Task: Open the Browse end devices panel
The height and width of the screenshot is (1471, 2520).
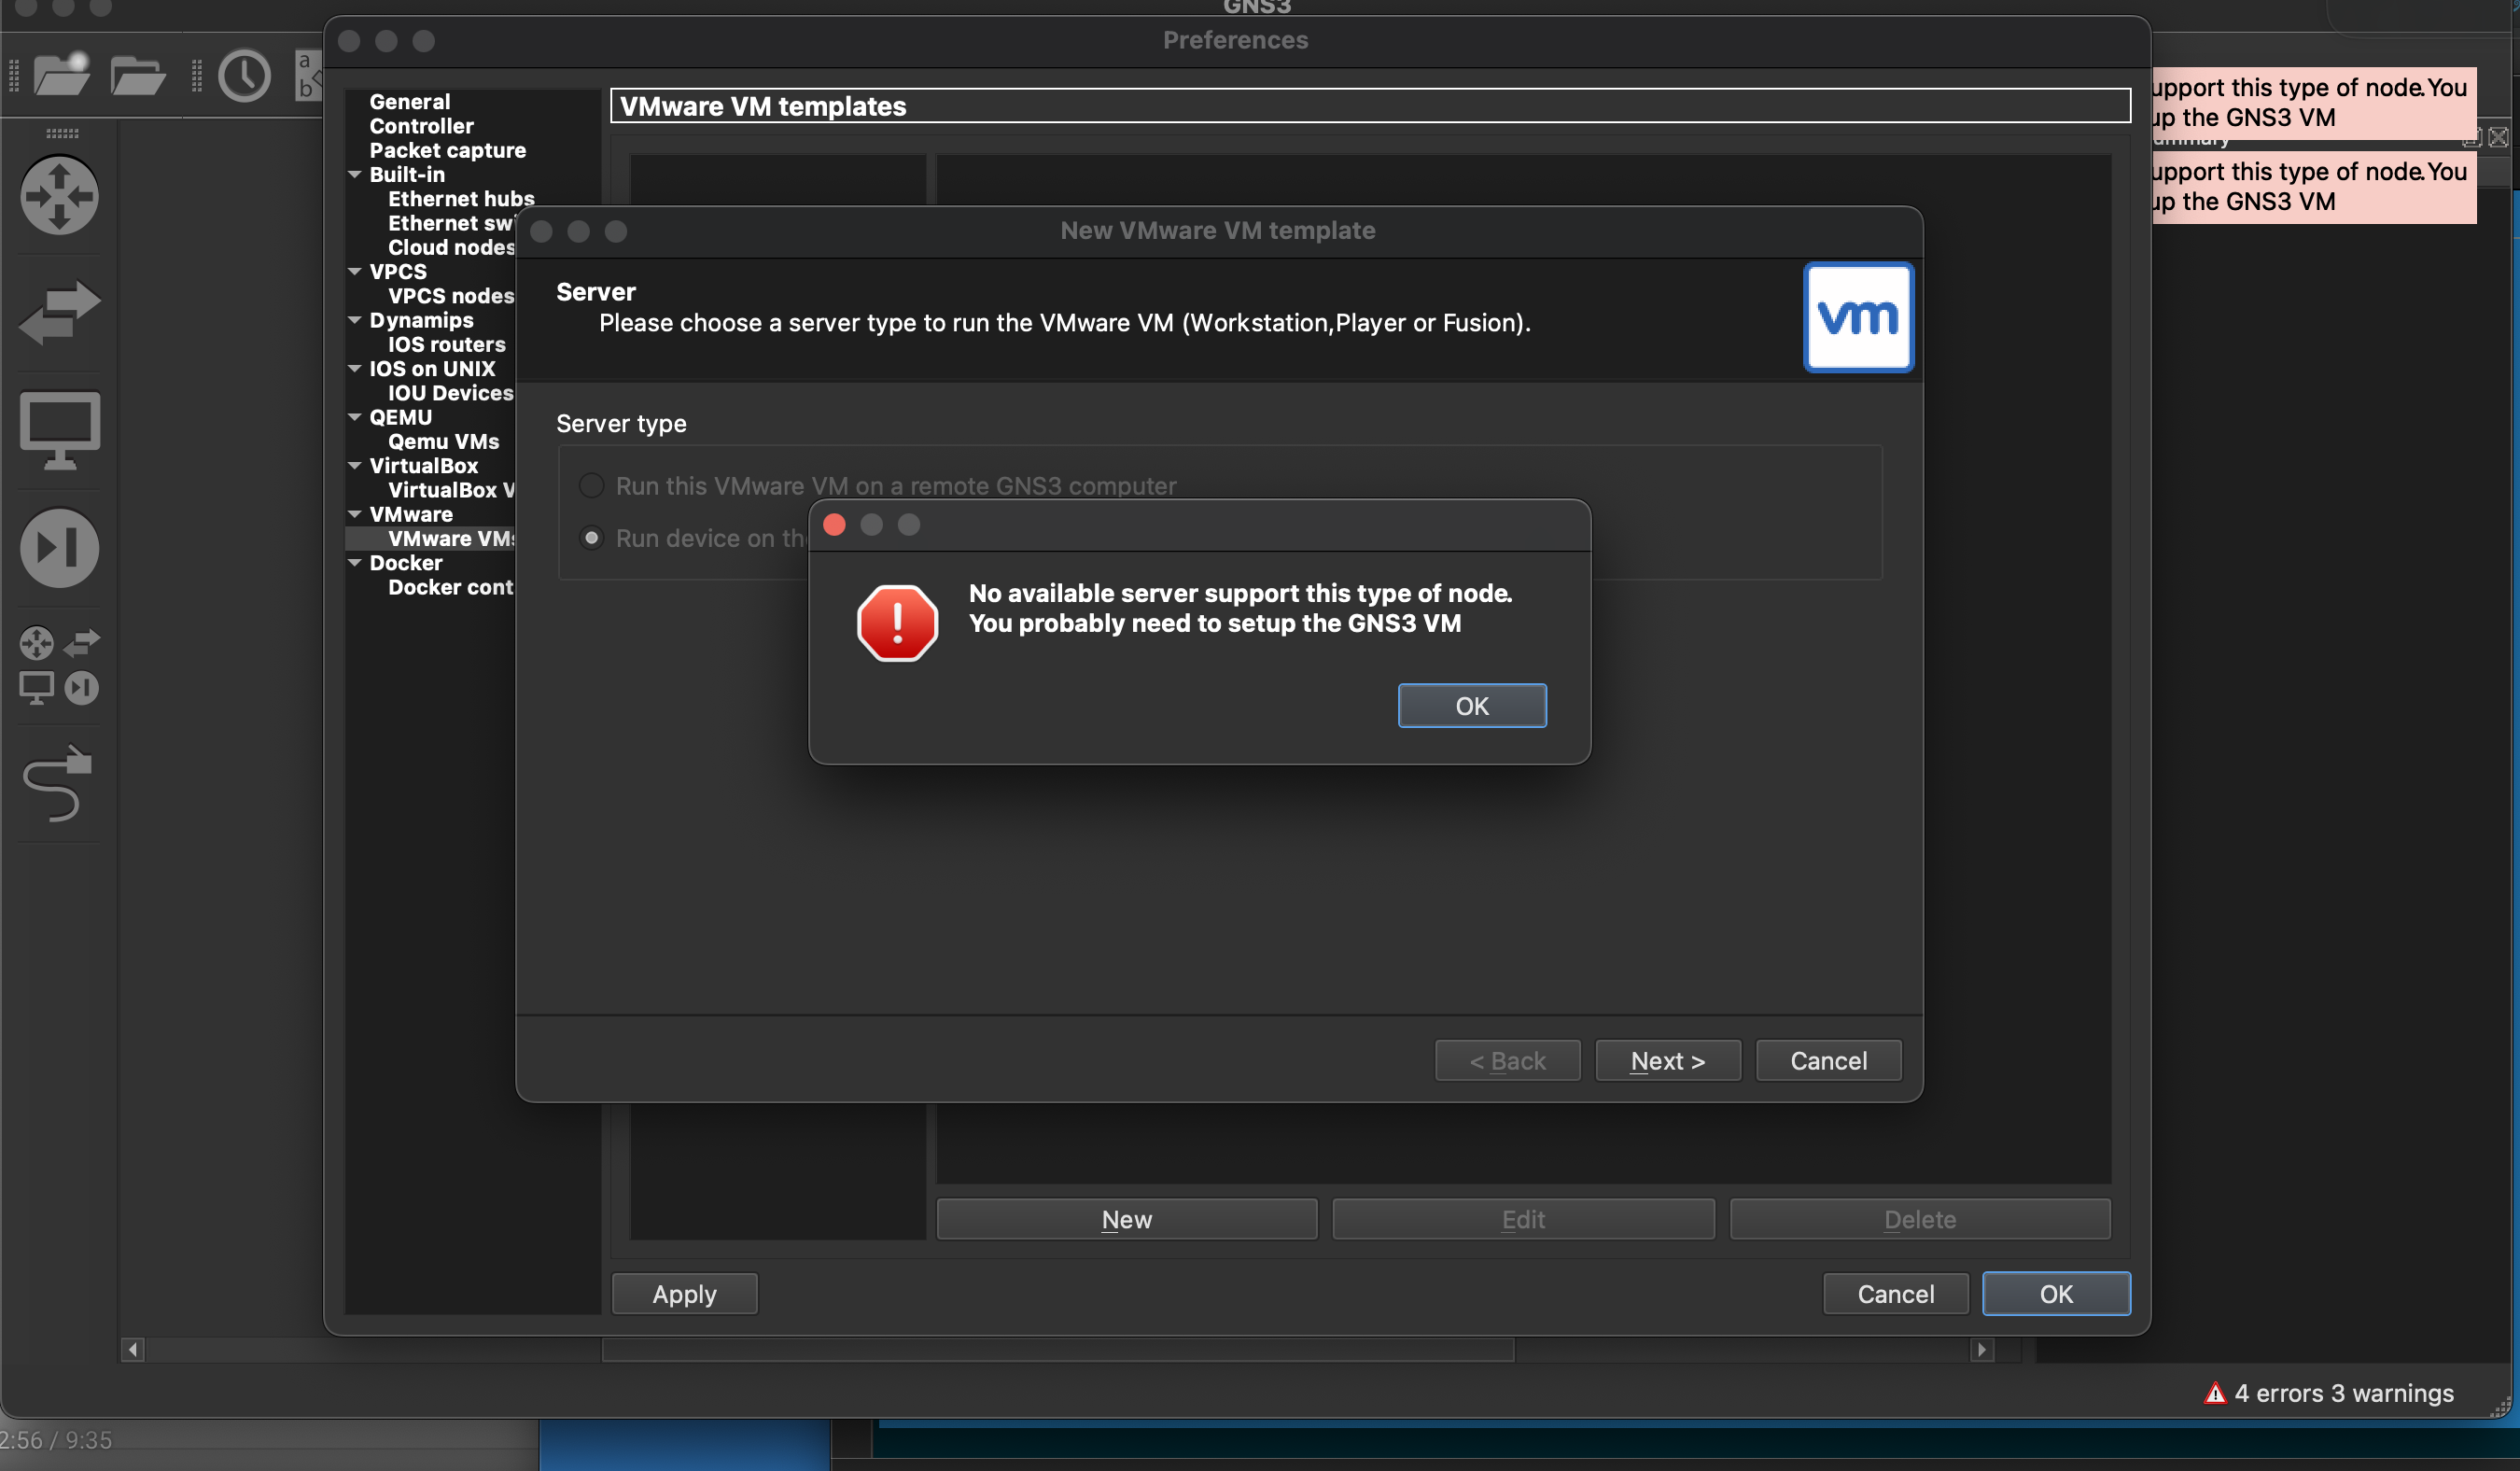Action: click(x=60, y=430)
